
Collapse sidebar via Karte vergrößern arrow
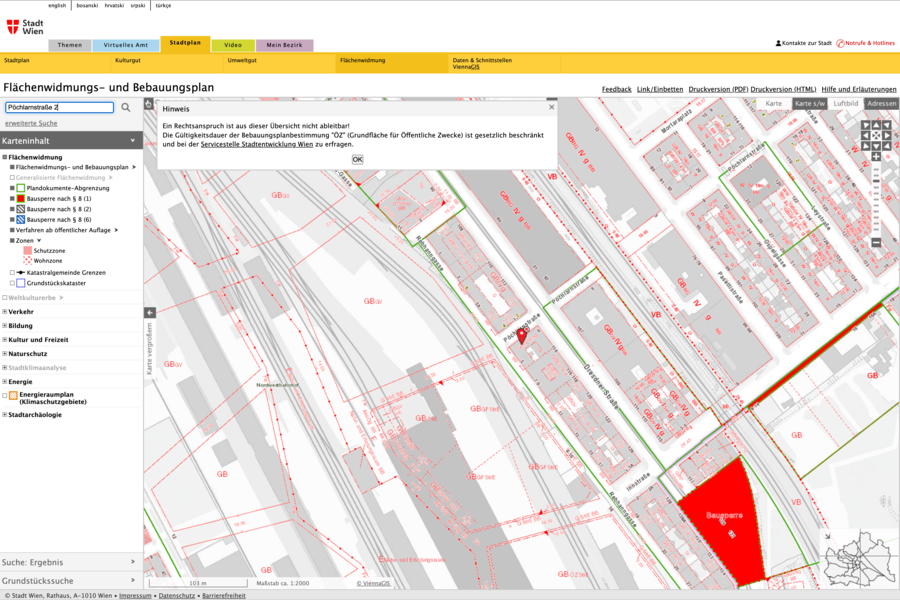click(150, 312)
